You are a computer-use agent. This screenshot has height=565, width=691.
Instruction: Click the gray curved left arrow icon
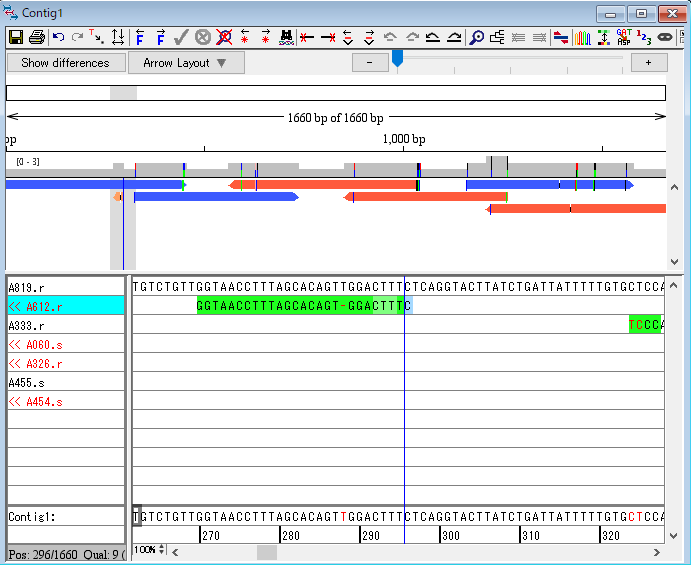(x=390, y=37)
